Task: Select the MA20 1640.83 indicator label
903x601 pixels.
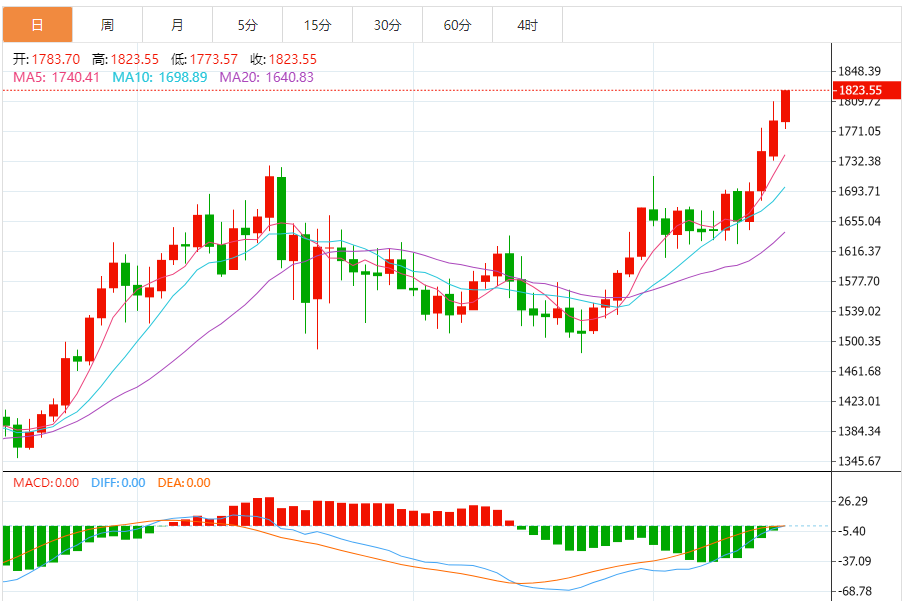Action: point(266,77)
